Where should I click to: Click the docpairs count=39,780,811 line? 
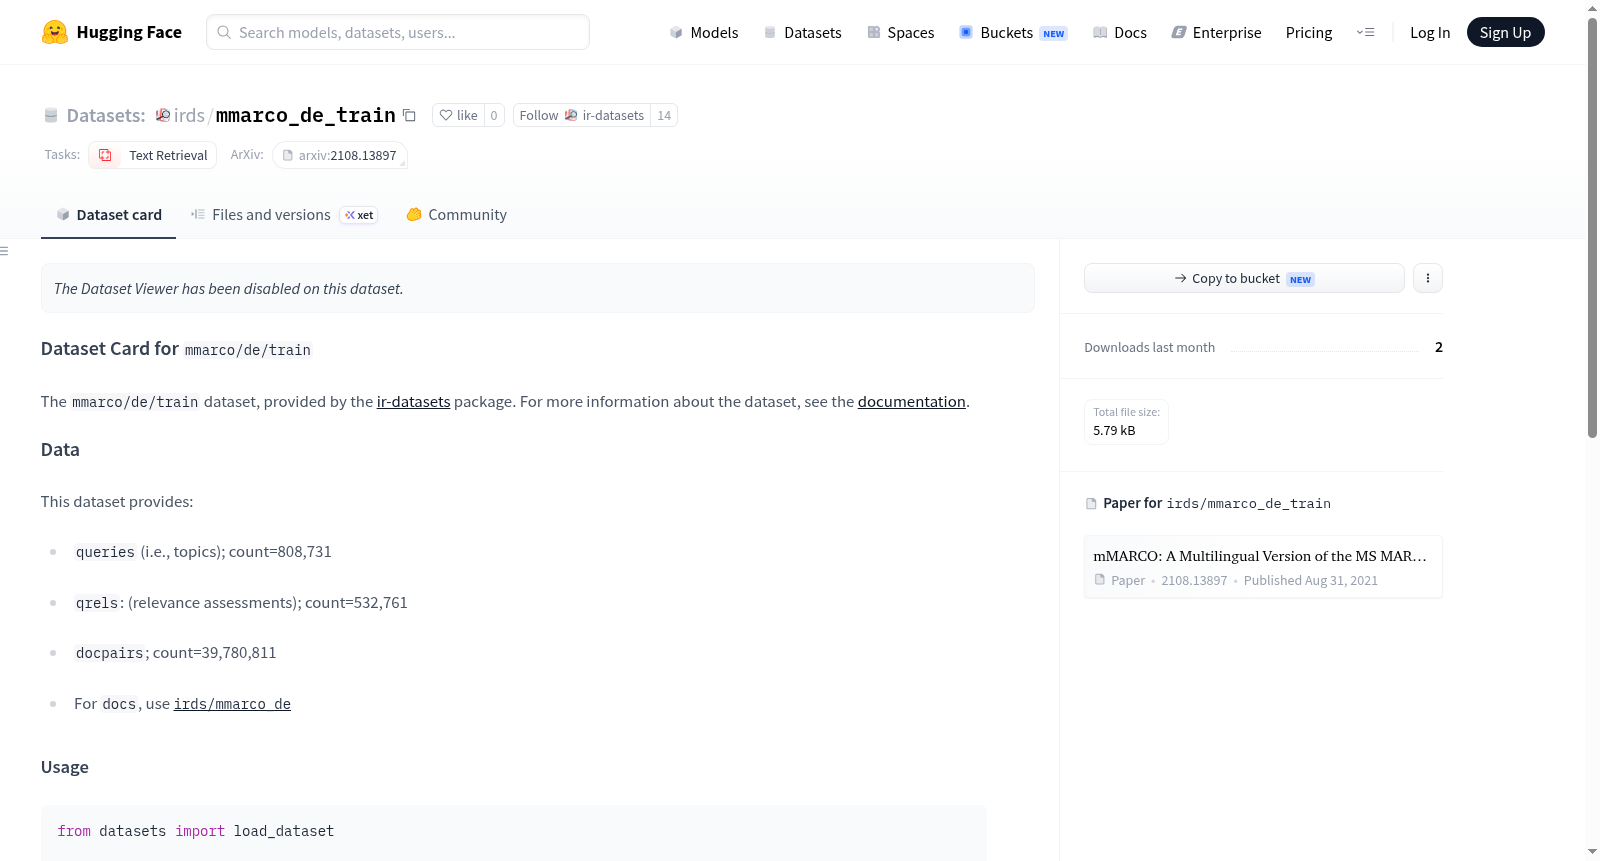[x=175, y=653]
